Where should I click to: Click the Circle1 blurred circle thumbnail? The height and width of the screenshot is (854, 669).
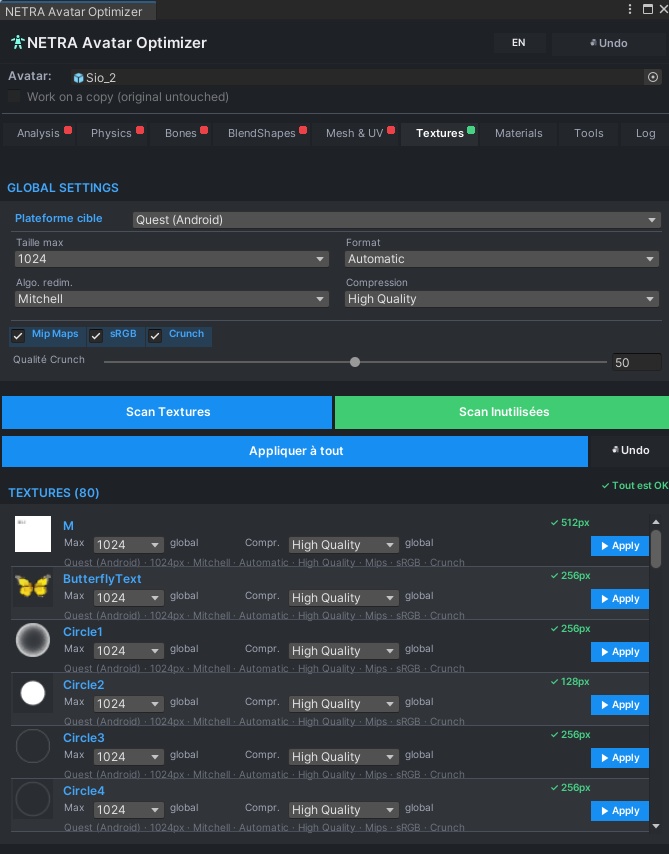(x=33, y=639)
